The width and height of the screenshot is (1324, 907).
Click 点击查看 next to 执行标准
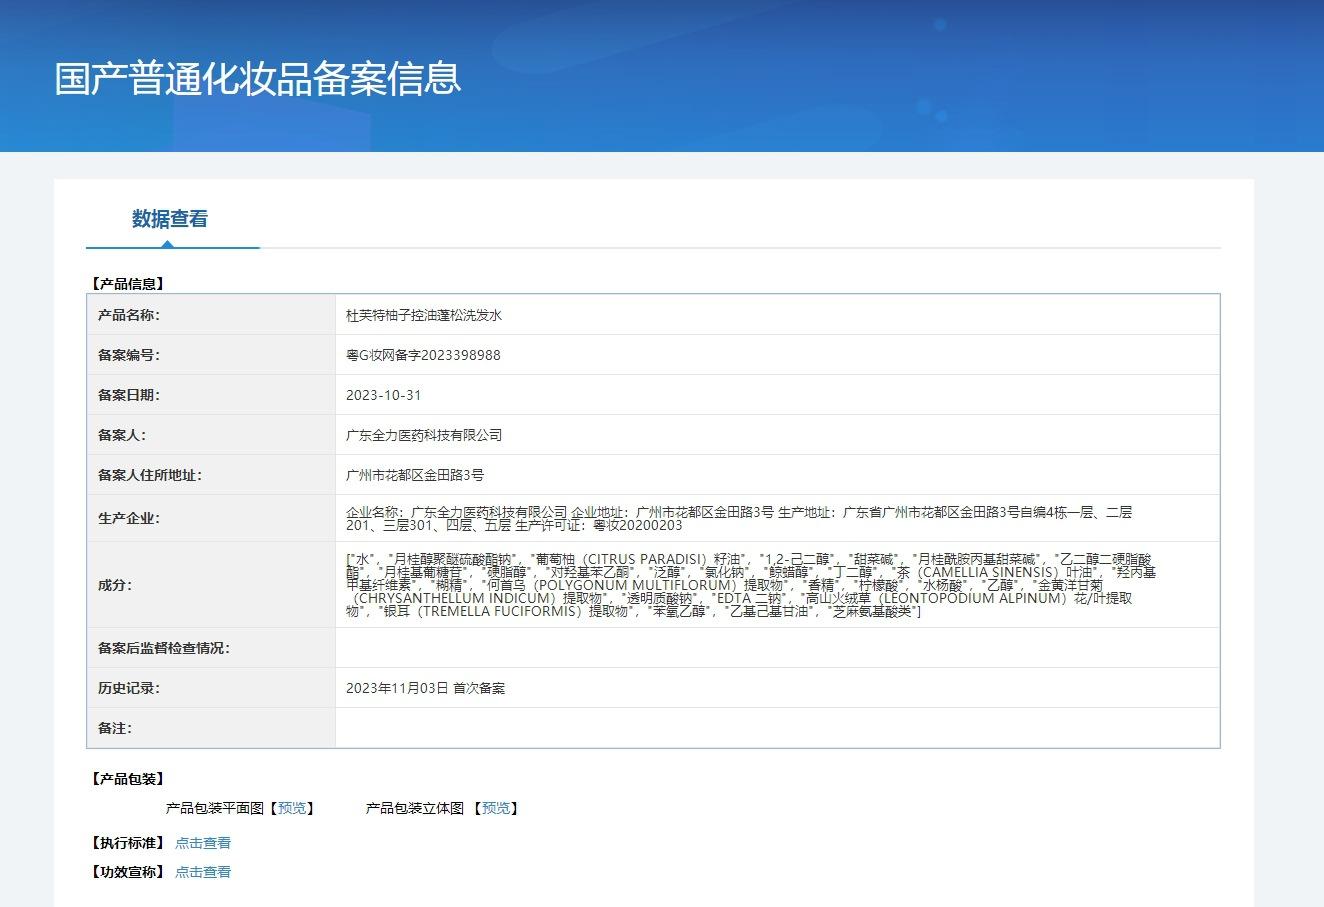click(x=203, y=843)
